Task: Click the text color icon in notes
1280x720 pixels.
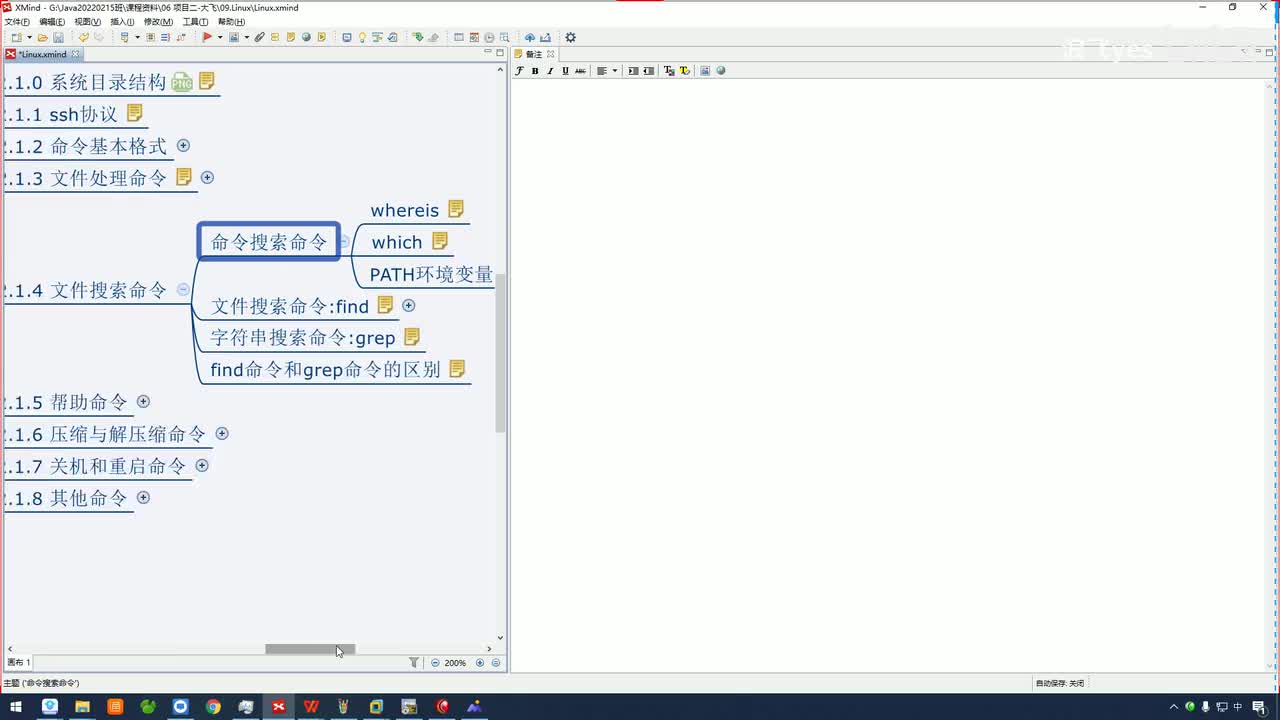Action: pyautogui.click(x=669, y=71)
